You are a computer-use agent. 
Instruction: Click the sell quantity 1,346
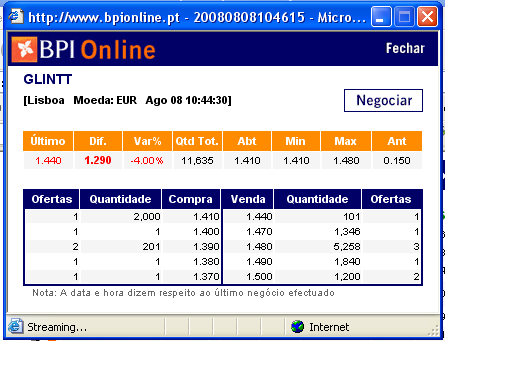pos(347,232)
